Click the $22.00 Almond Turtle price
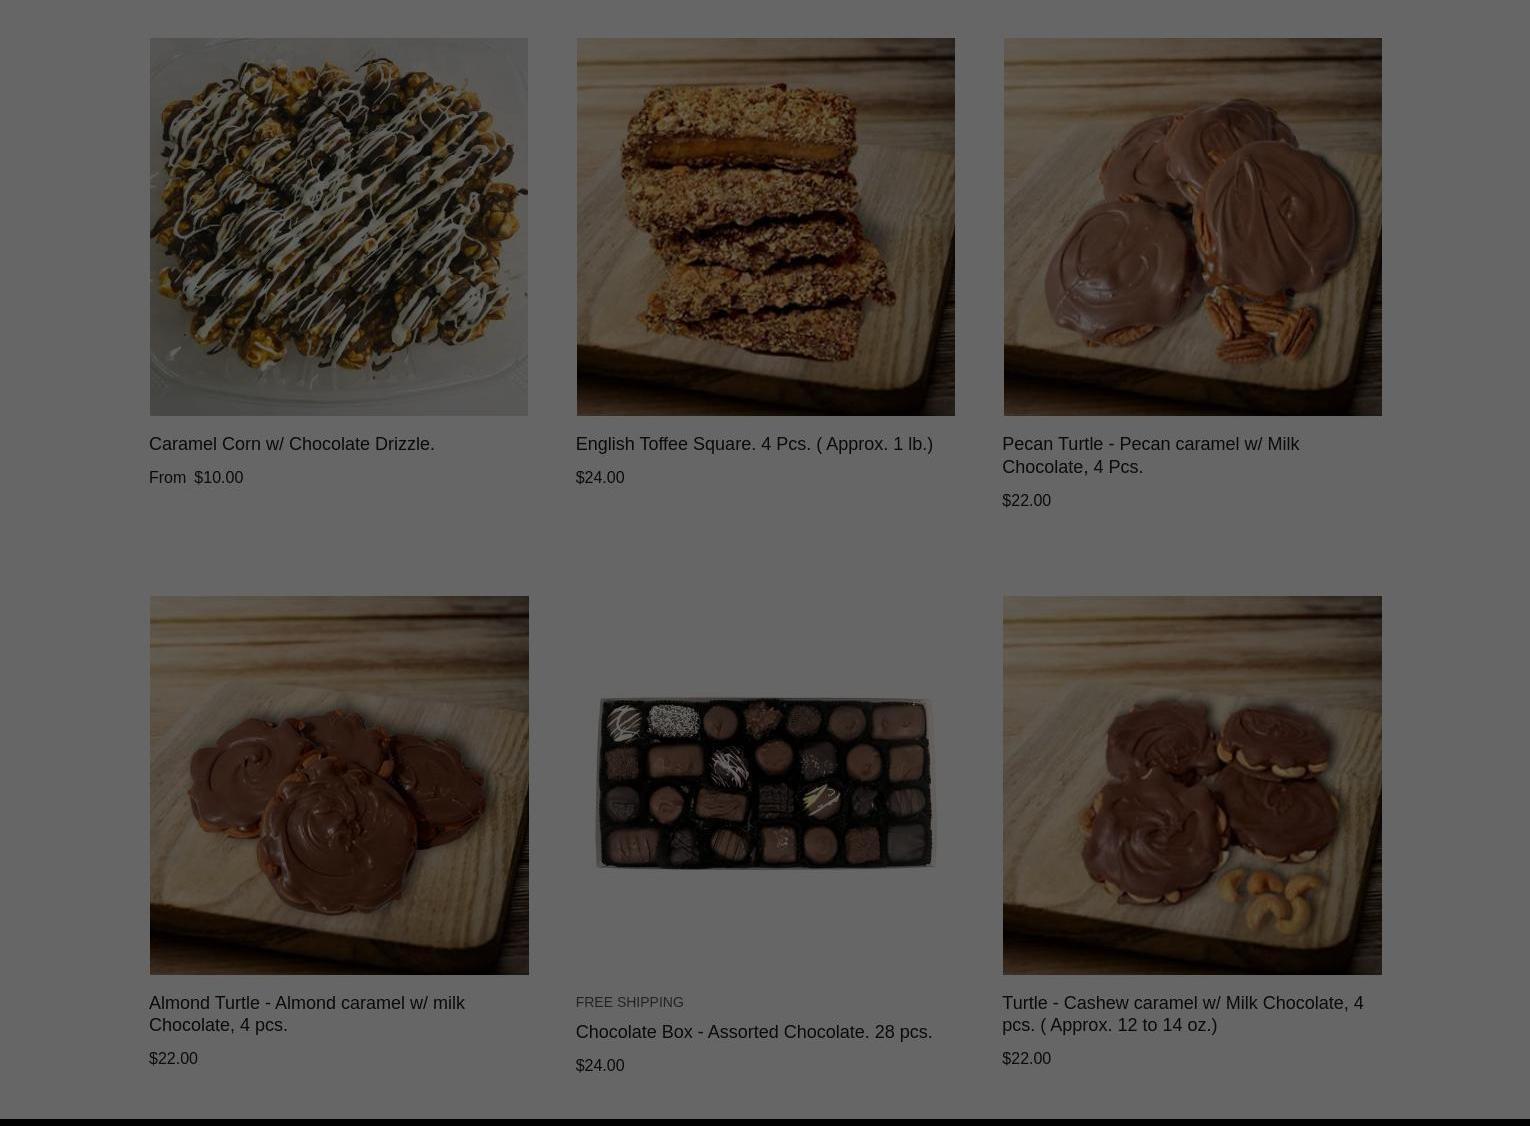The width and height of the screenshot is (1530, 1126). (173, 1058)
